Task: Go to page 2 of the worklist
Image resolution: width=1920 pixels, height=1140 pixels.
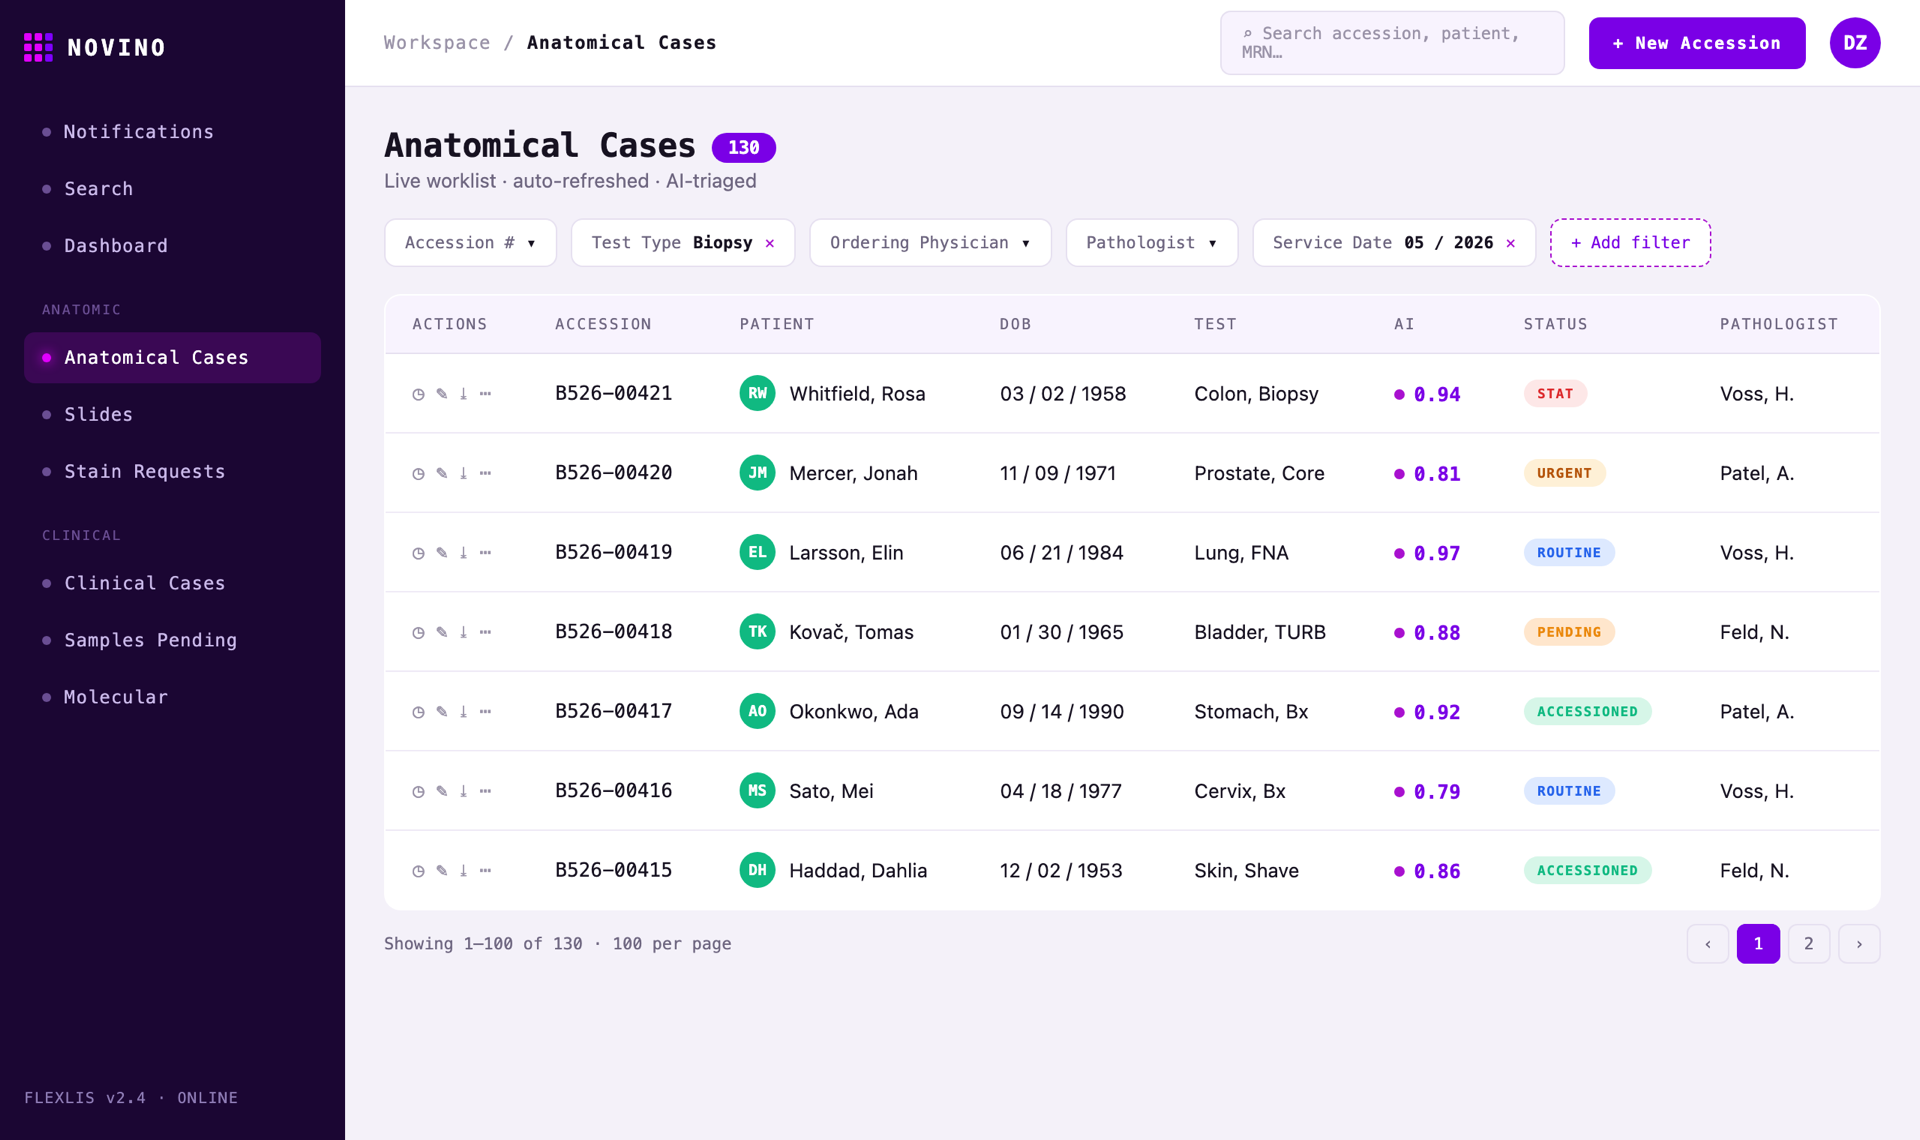Action: [x=1808, y=944]
